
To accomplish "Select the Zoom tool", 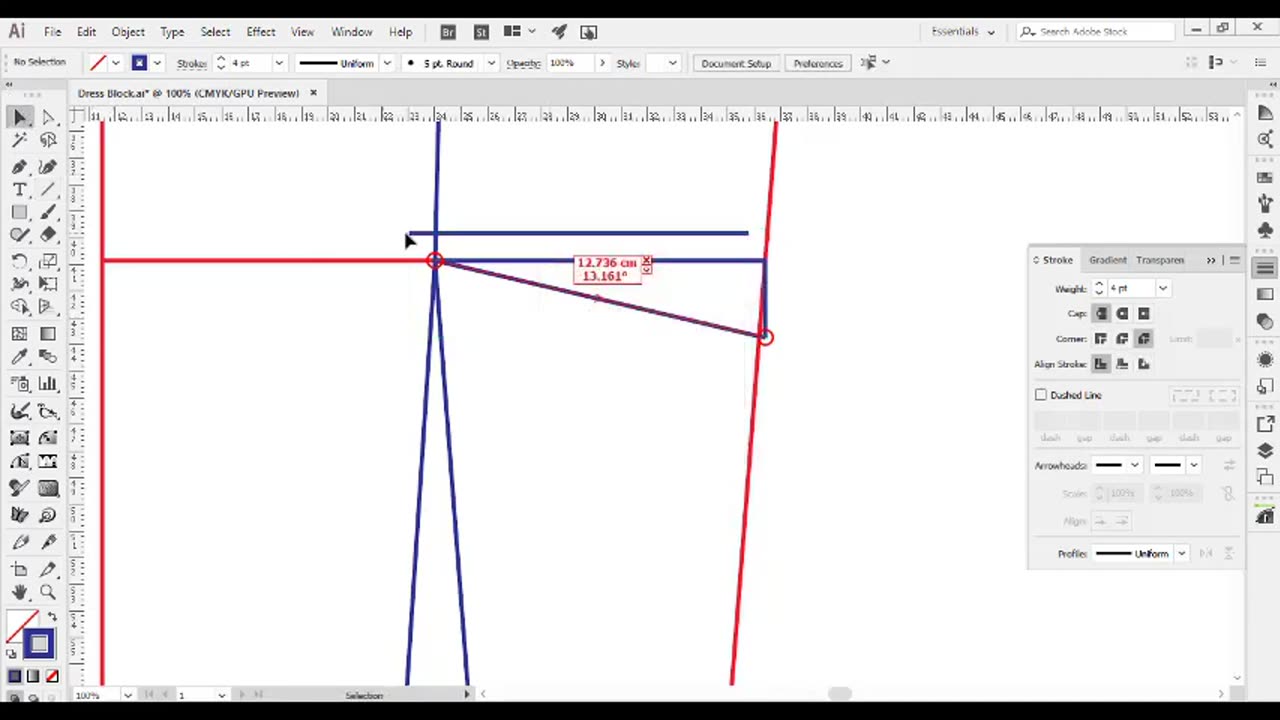I will (x=48, y=592).
